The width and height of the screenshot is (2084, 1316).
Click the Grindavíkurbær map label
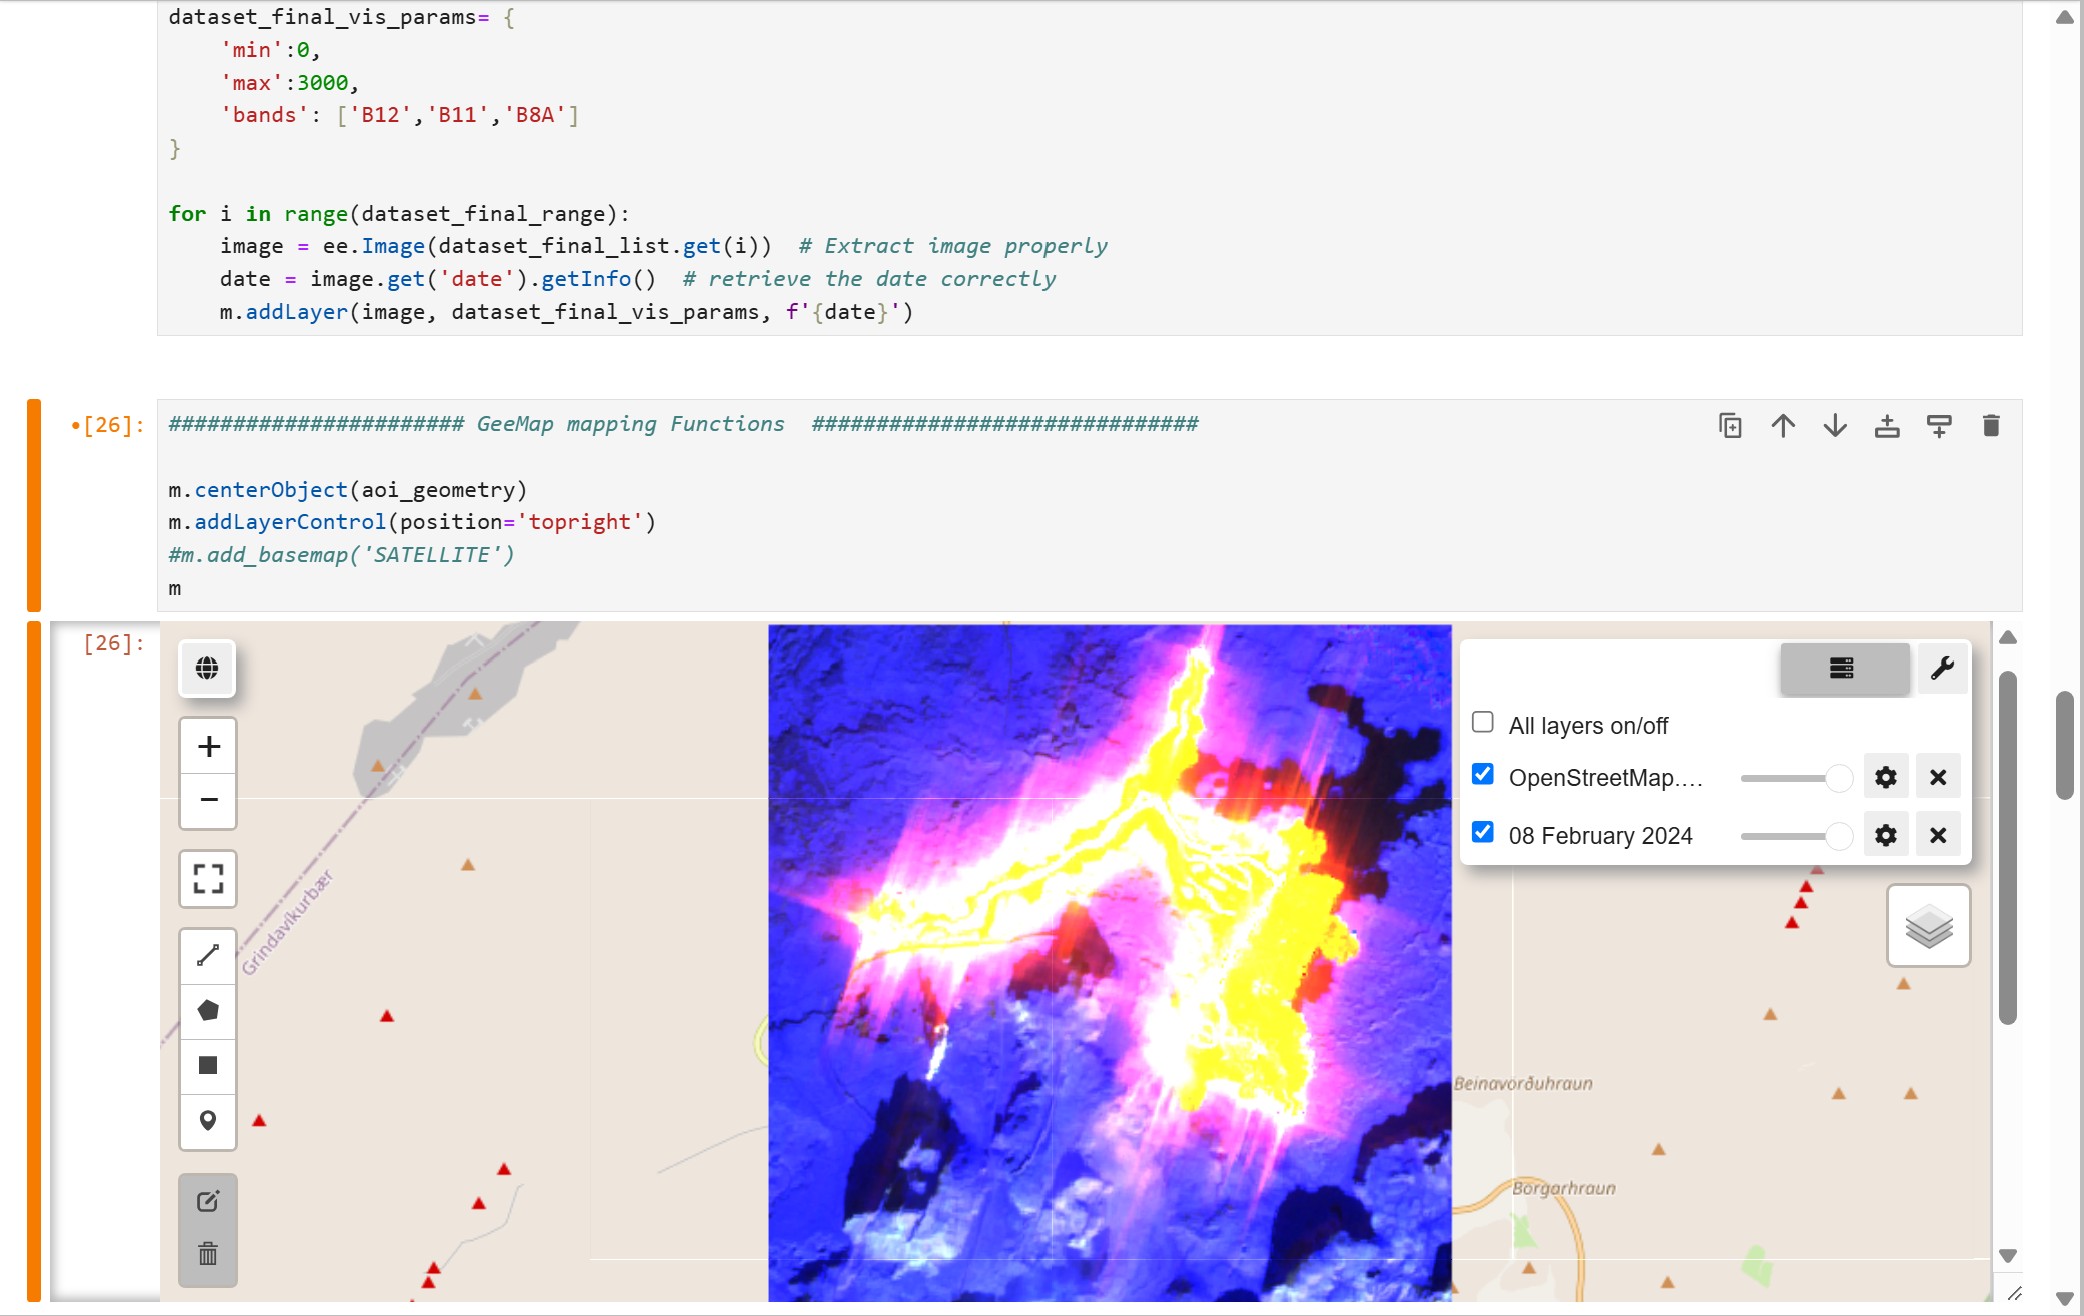[287, 922]
